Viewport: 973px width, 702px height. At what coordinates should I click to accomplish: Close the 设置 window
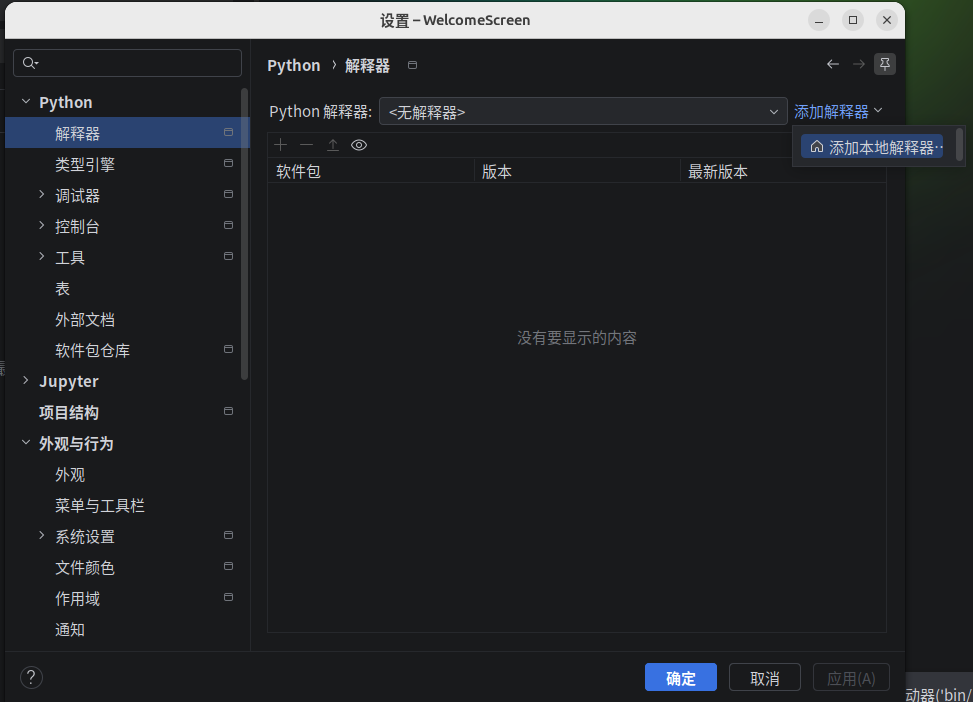[x=887, y=20]
